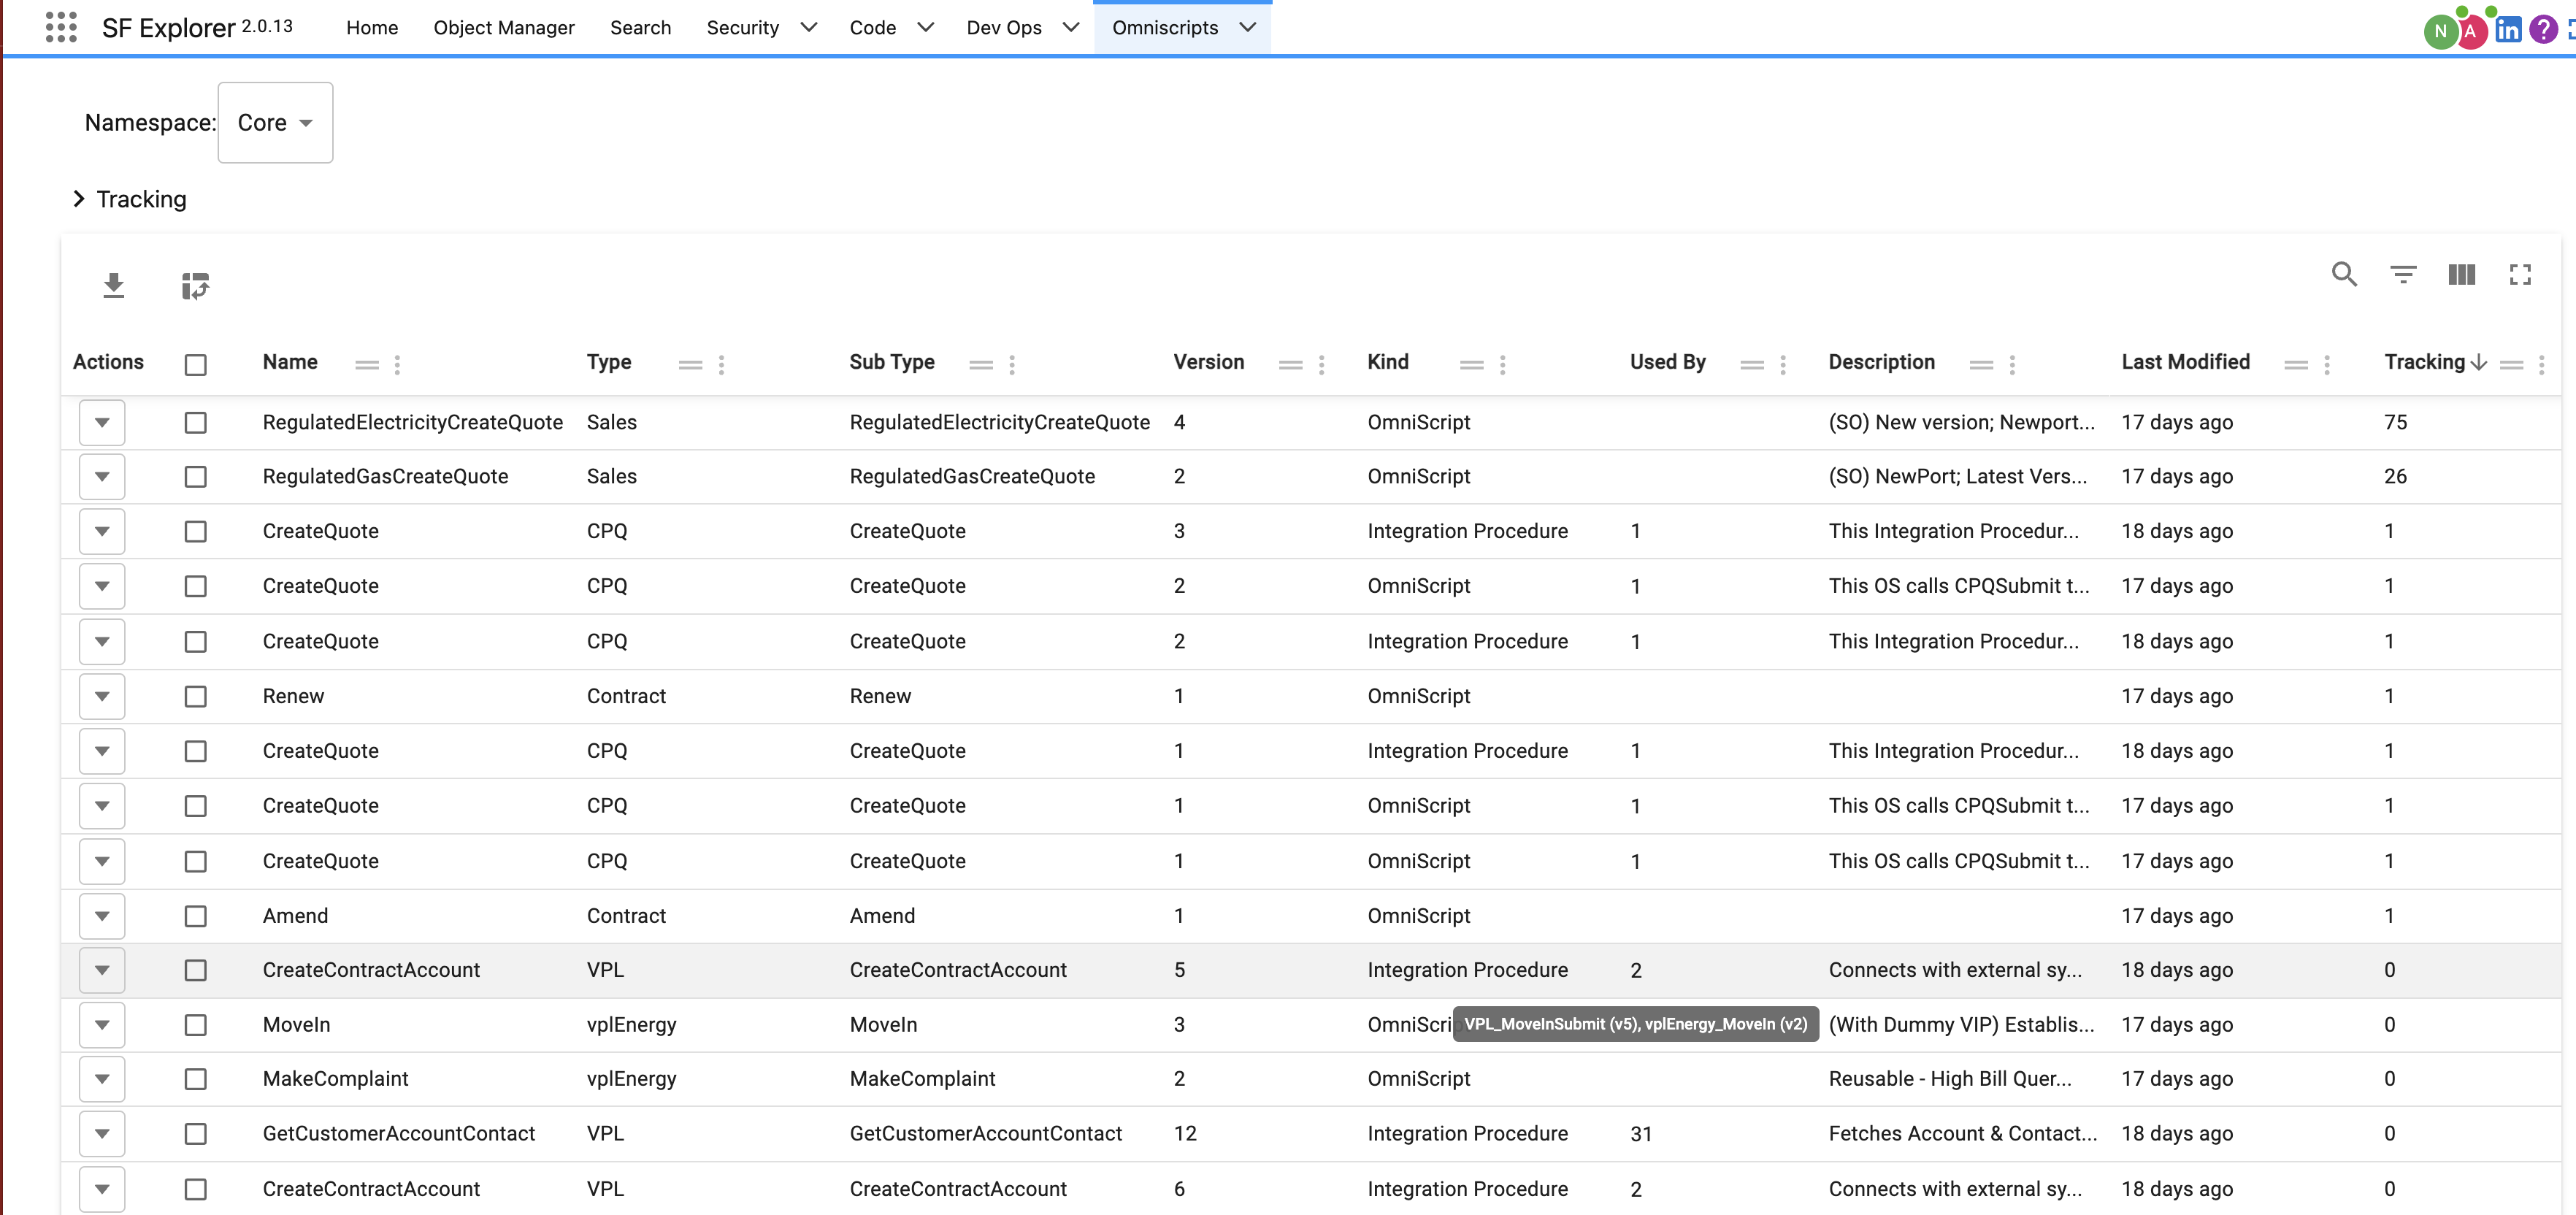Click the Tracking sort descending arrow
This screenshot has height=1215, width=2576.
click(2479, 362)
